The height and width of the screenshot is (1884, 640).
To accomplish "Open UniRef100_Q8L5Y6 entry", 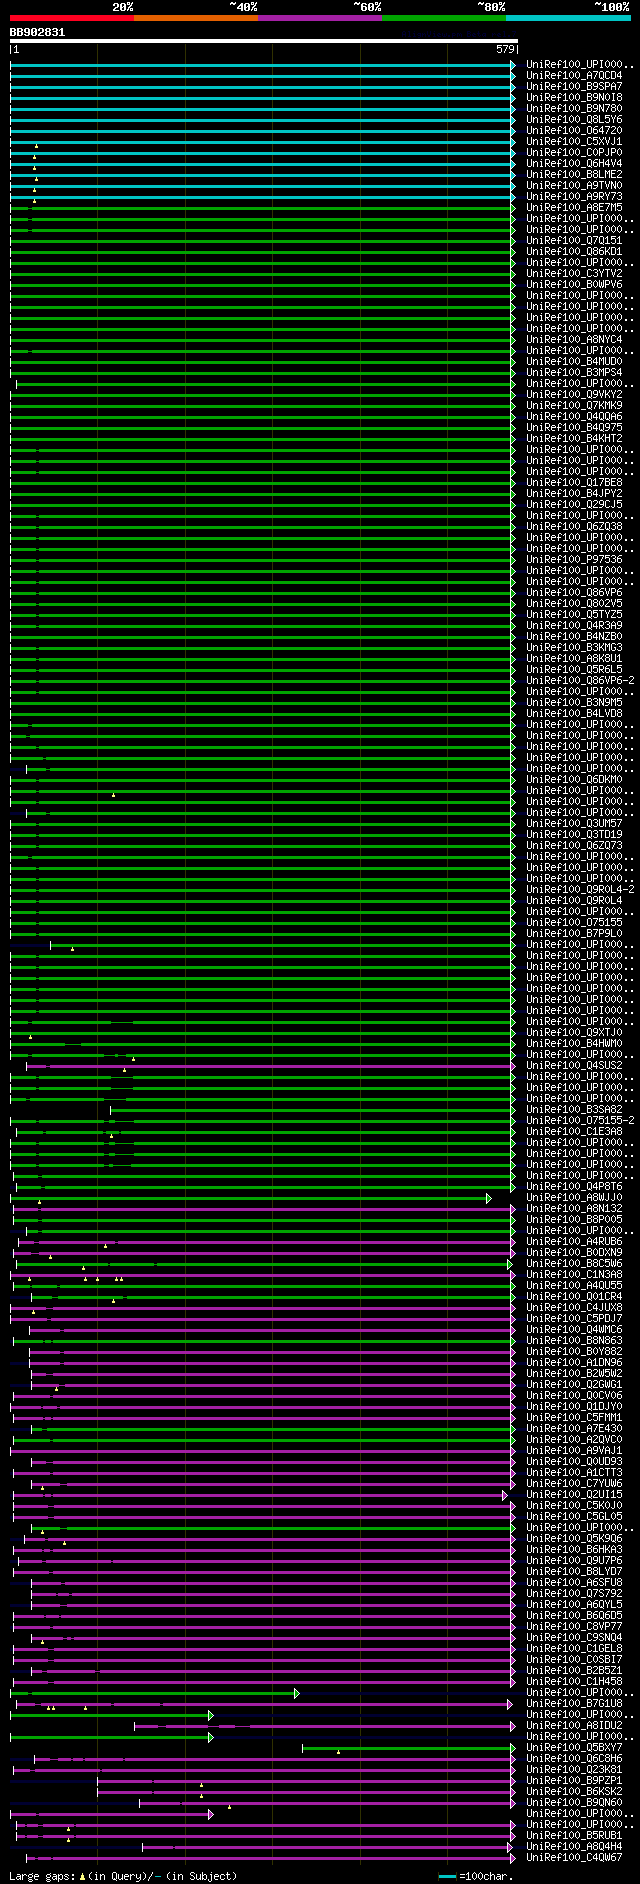I will point(574,120).
